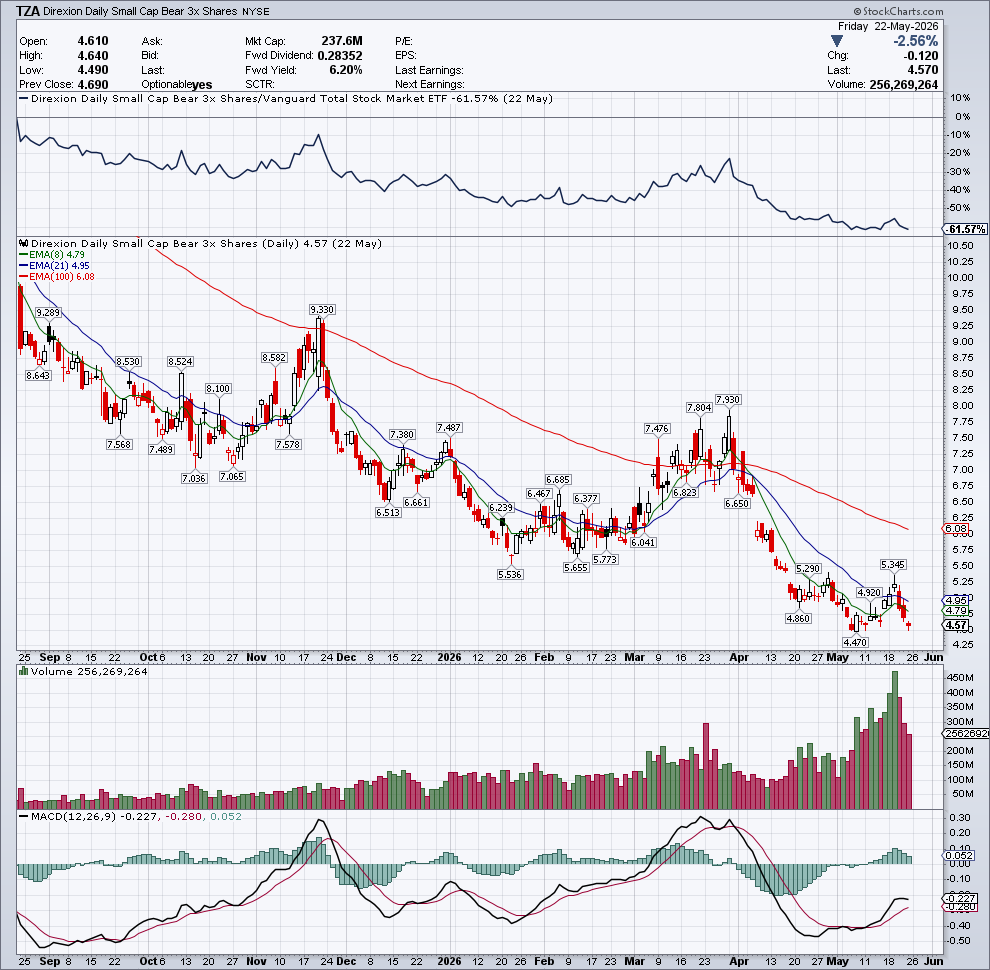
Task: Click the fund name Direxion Daily Small Cap Bear 3x Shares in header
Action: tap(140, 11)
